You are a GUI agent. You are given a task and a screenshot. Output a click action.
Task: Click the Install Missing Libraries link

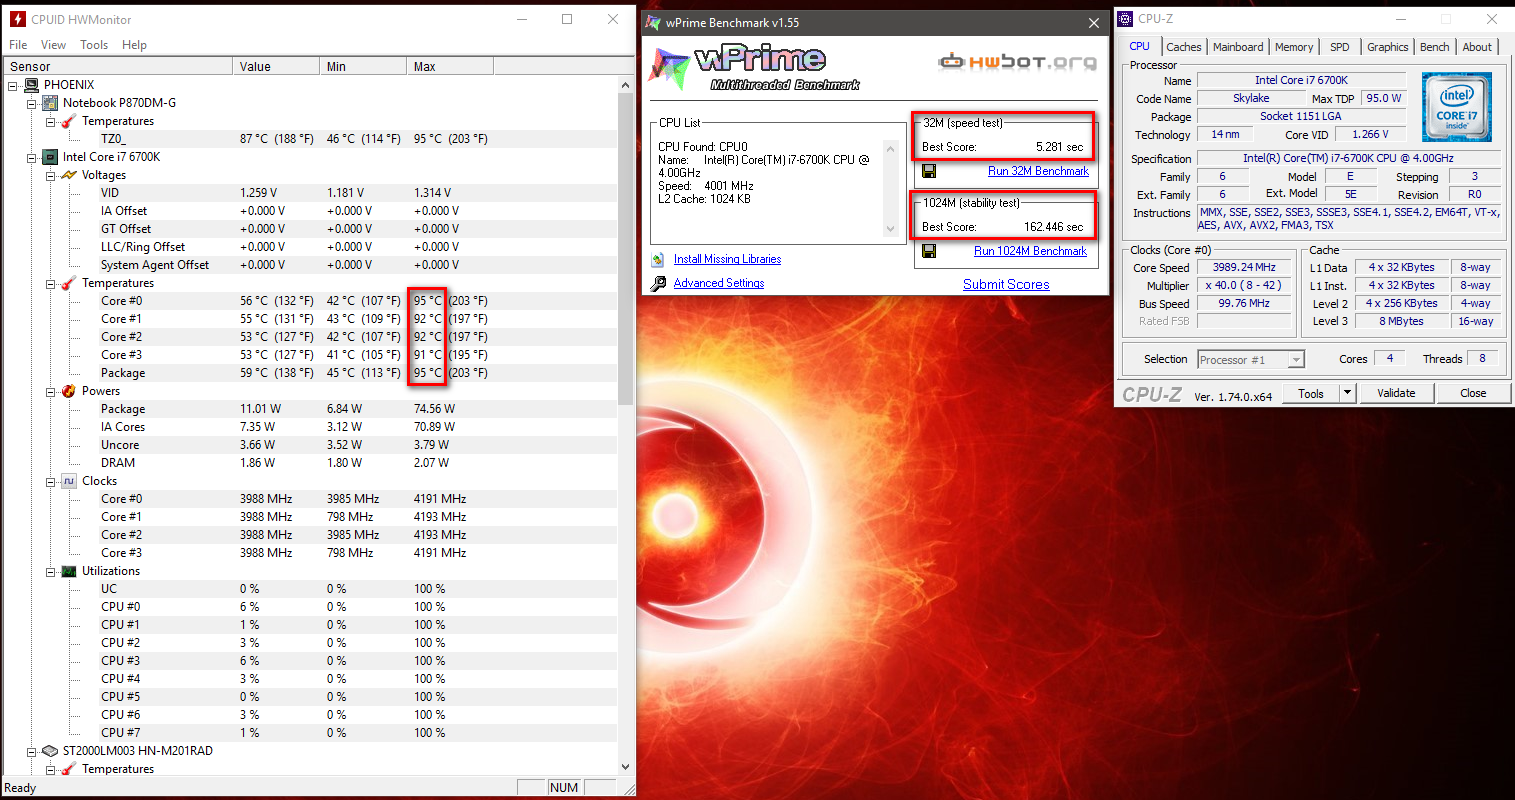(x=727, y=259)
